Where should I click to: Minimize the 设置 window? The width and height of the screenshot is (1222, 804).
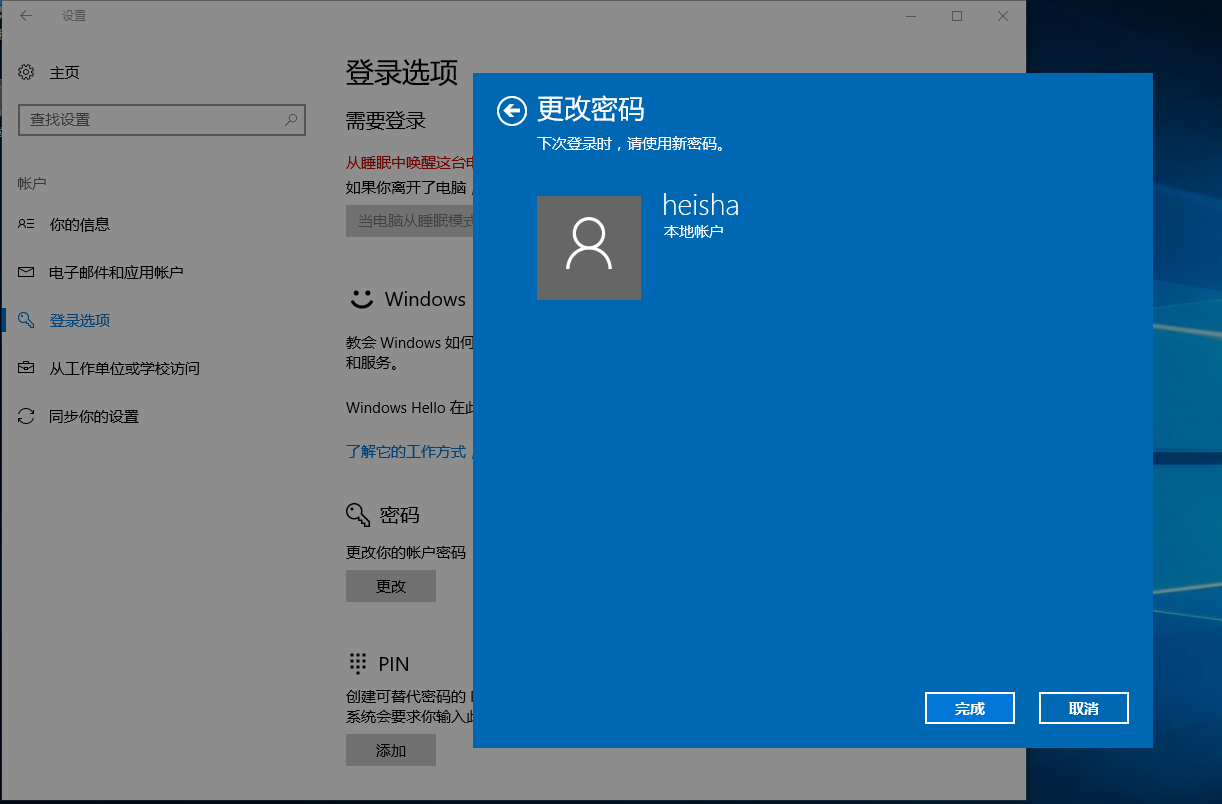click(x=911, y=16)
